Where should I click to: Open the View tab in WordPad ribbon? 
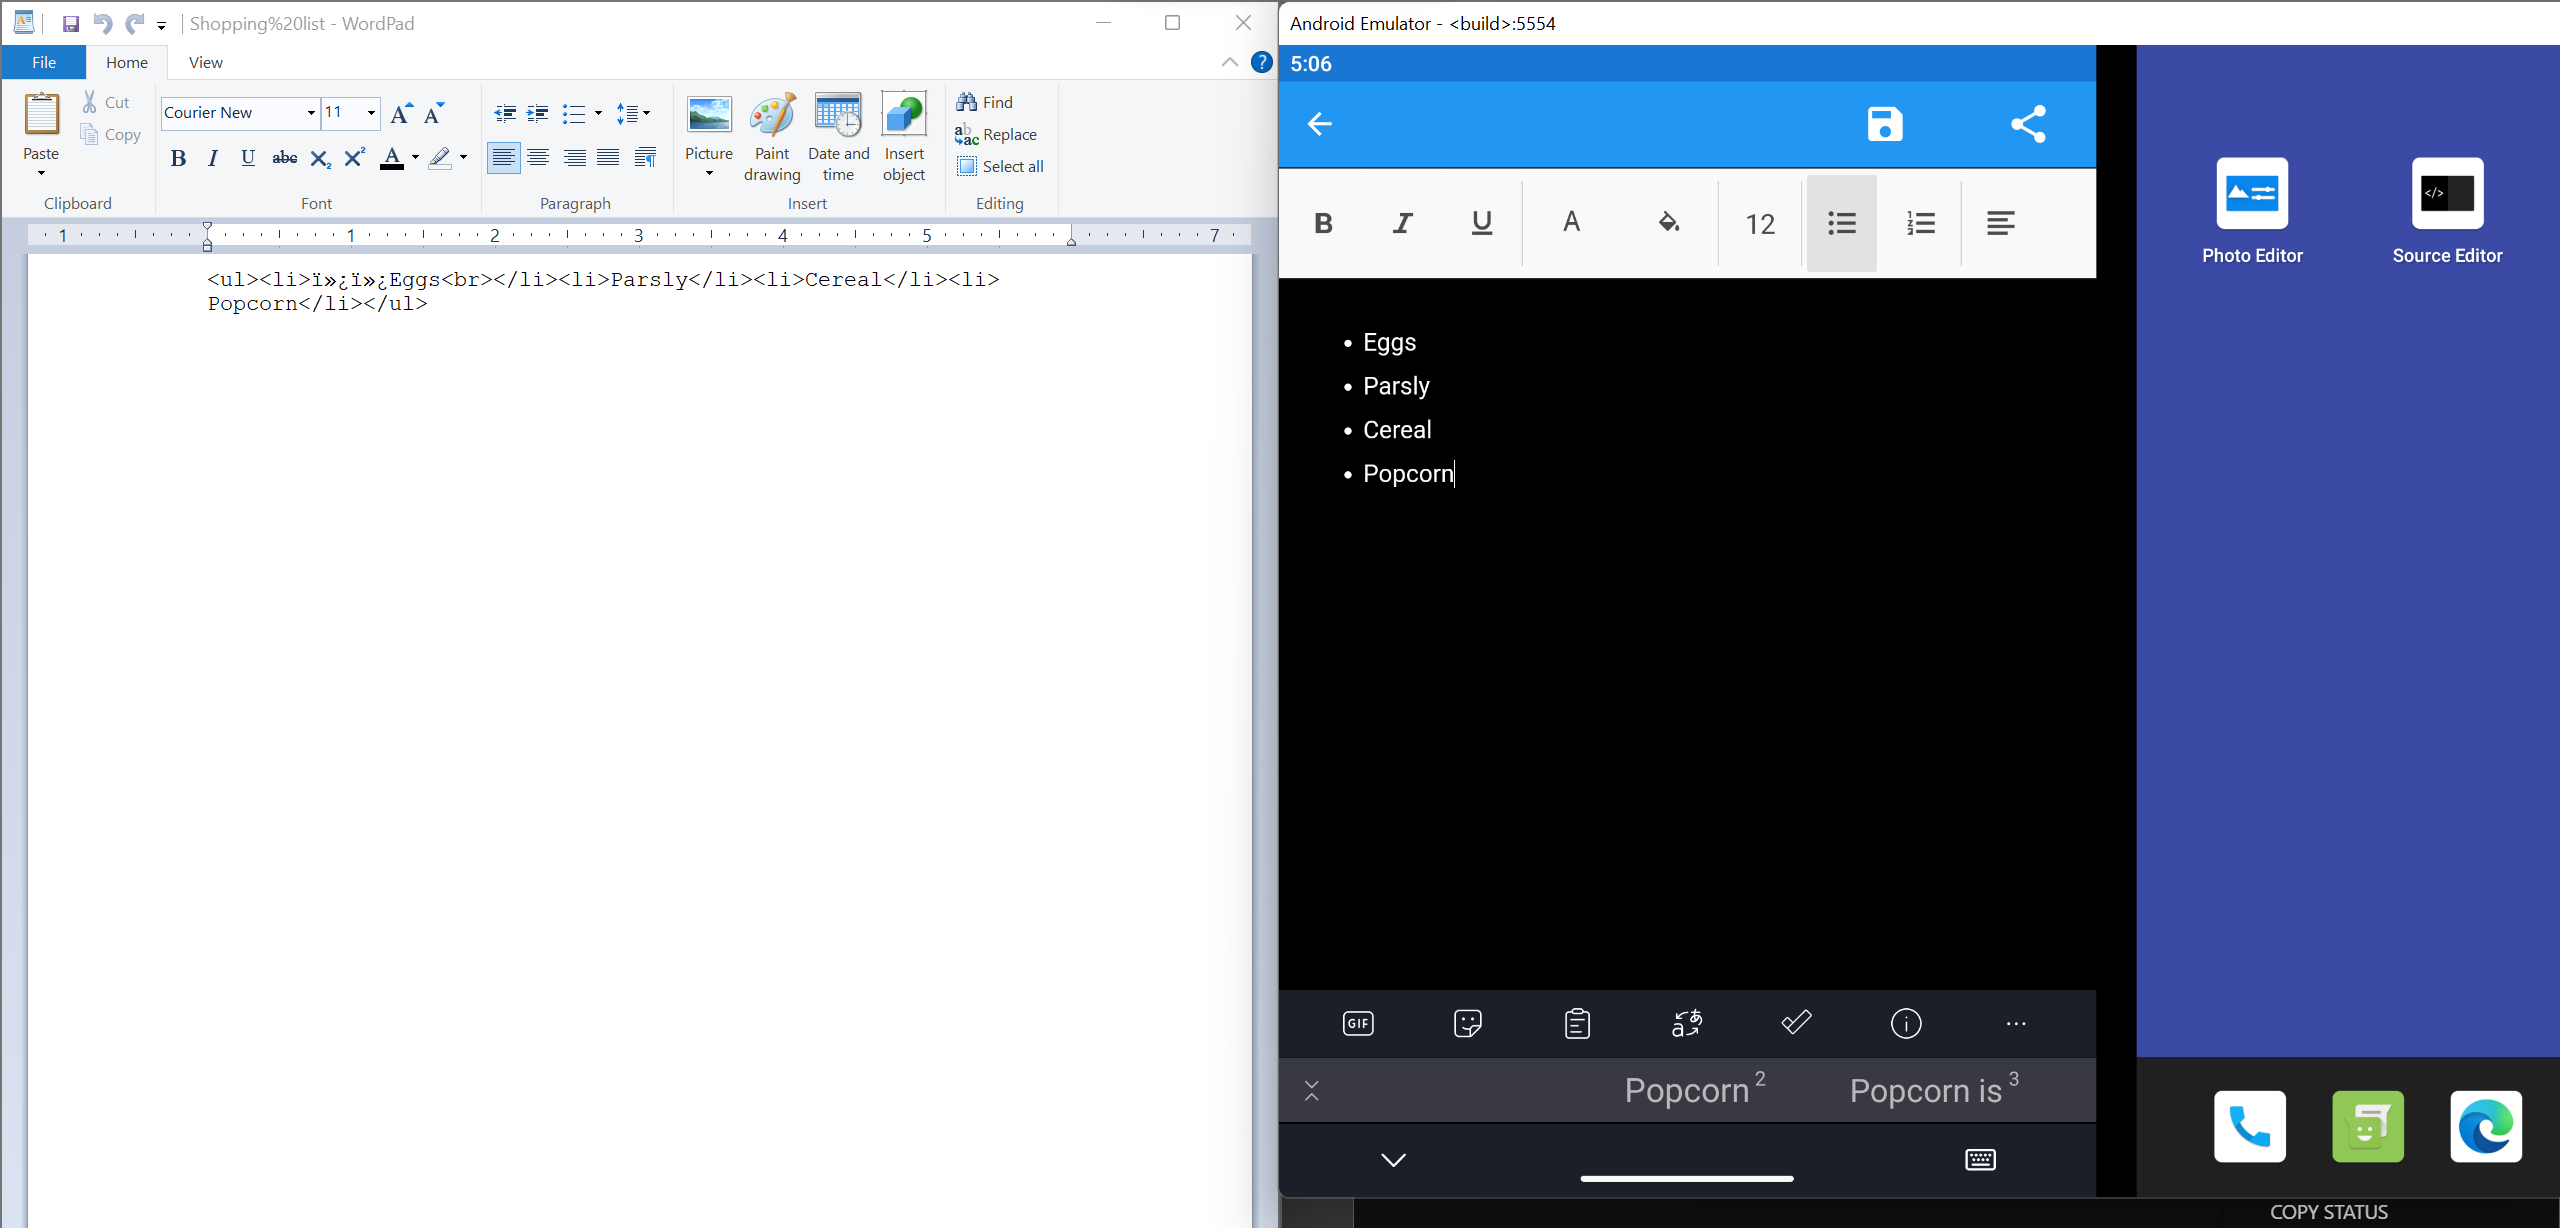[202, 62]
